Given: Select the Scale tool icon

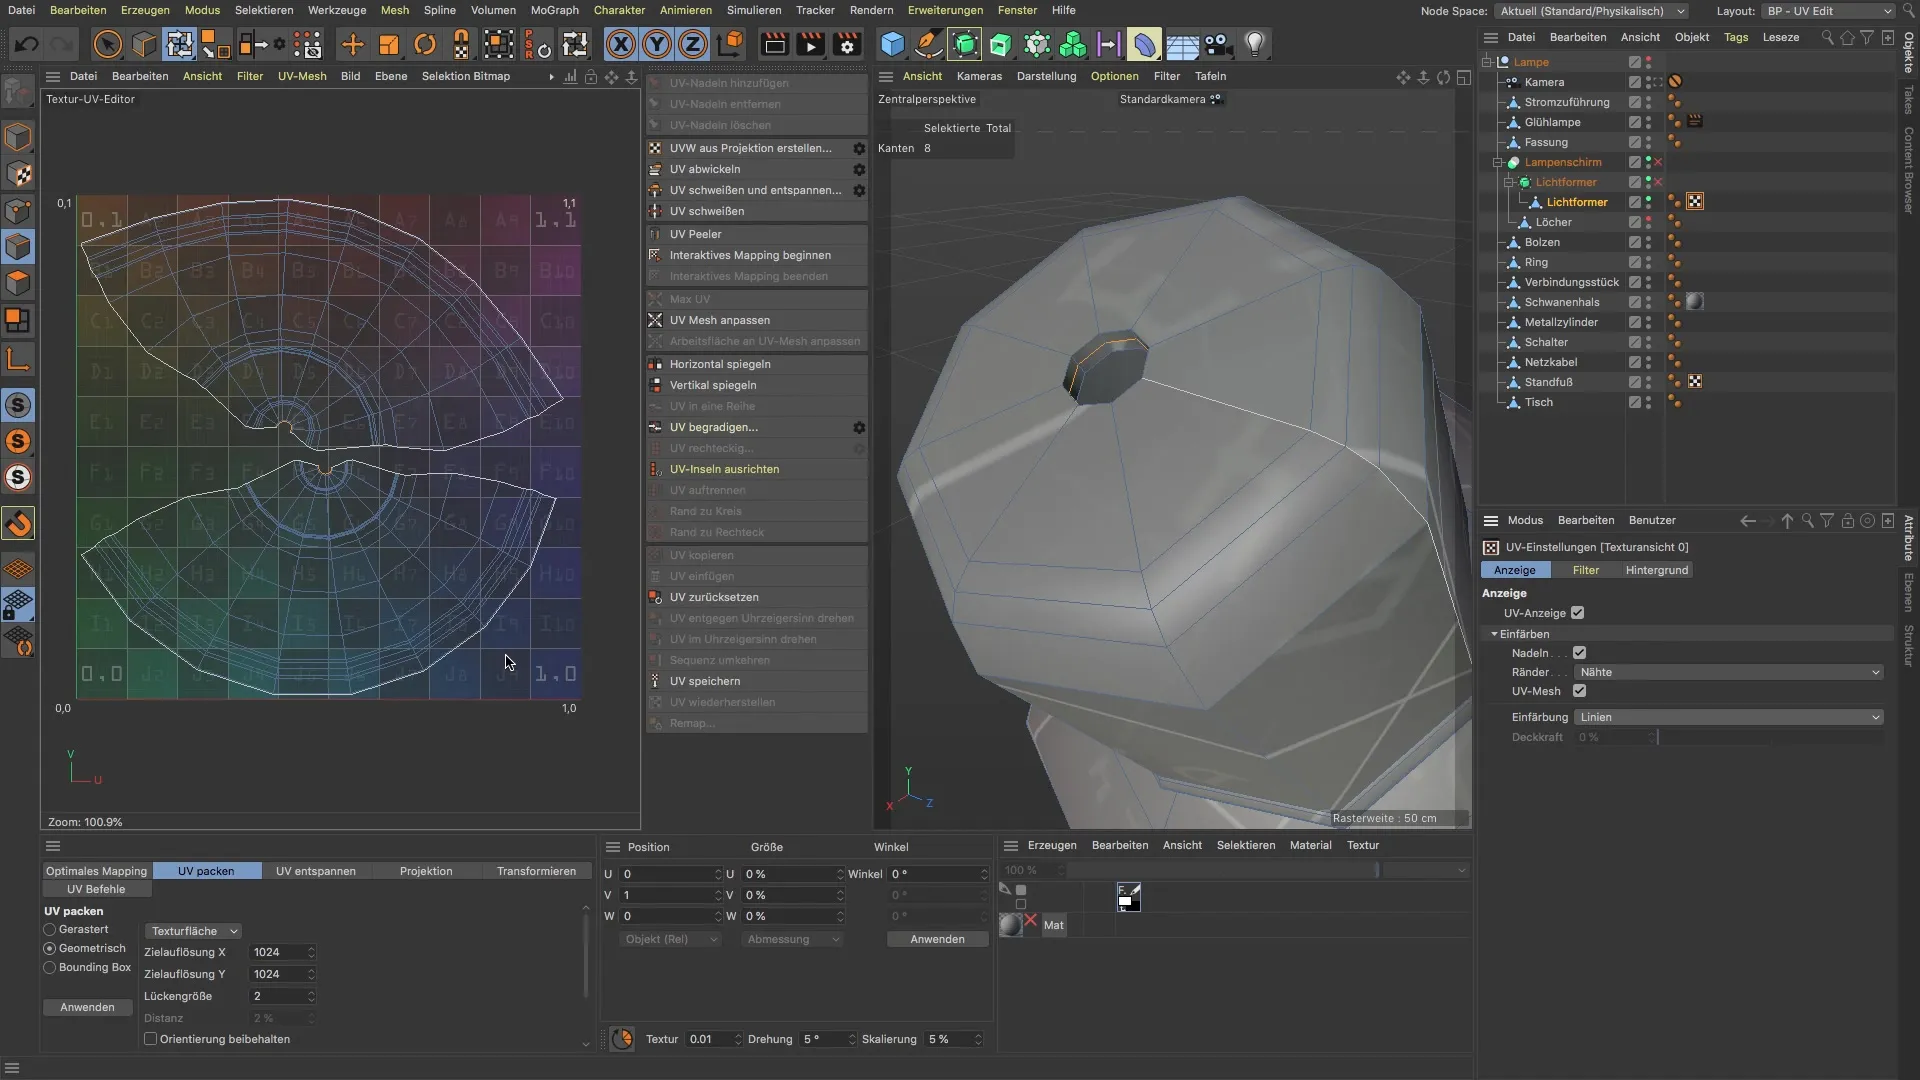Looking at the screenshot, I should click(388, 44).
